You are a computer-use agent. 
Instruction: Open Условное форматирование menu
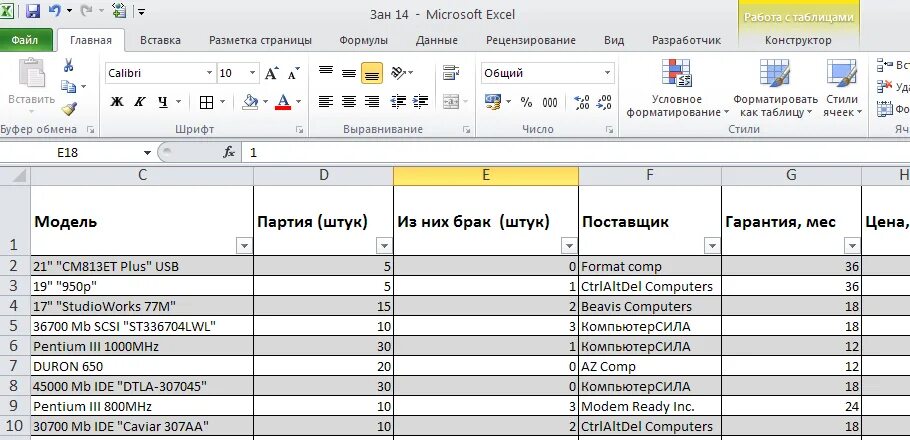(677, 88)
